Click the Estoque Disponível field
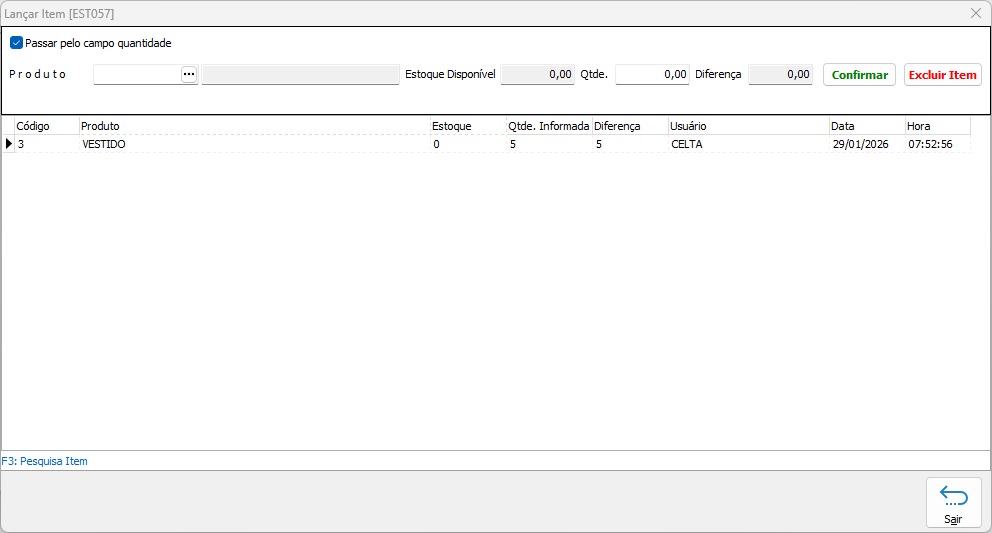 538,75
